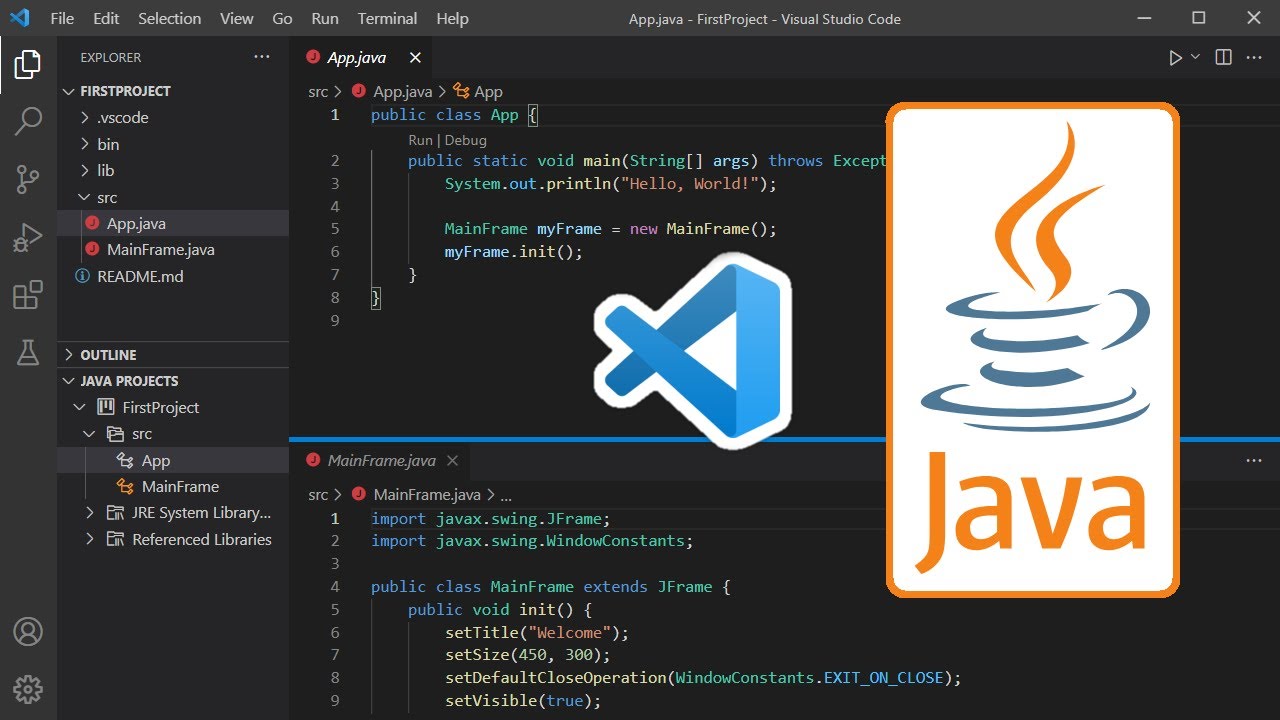Image resolution: width=1280 pixels, height=720 pixels.
Task: Select App class in Java Projects
Action: (x=173, y=460)
